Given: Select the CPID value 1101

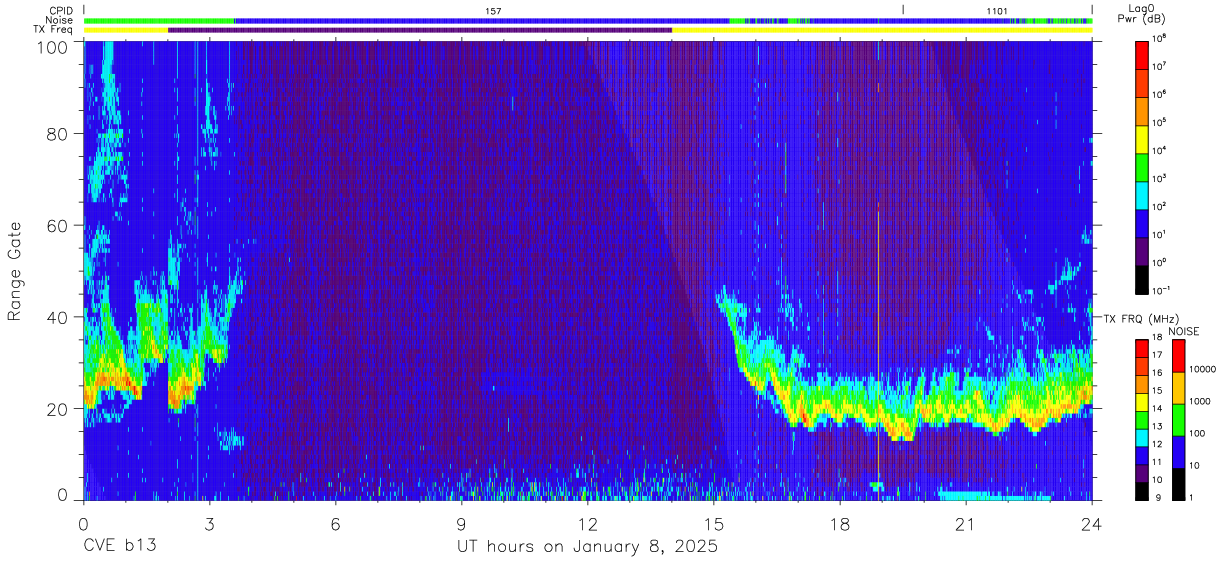Looking at the screenshot, I should click(997, 10).
